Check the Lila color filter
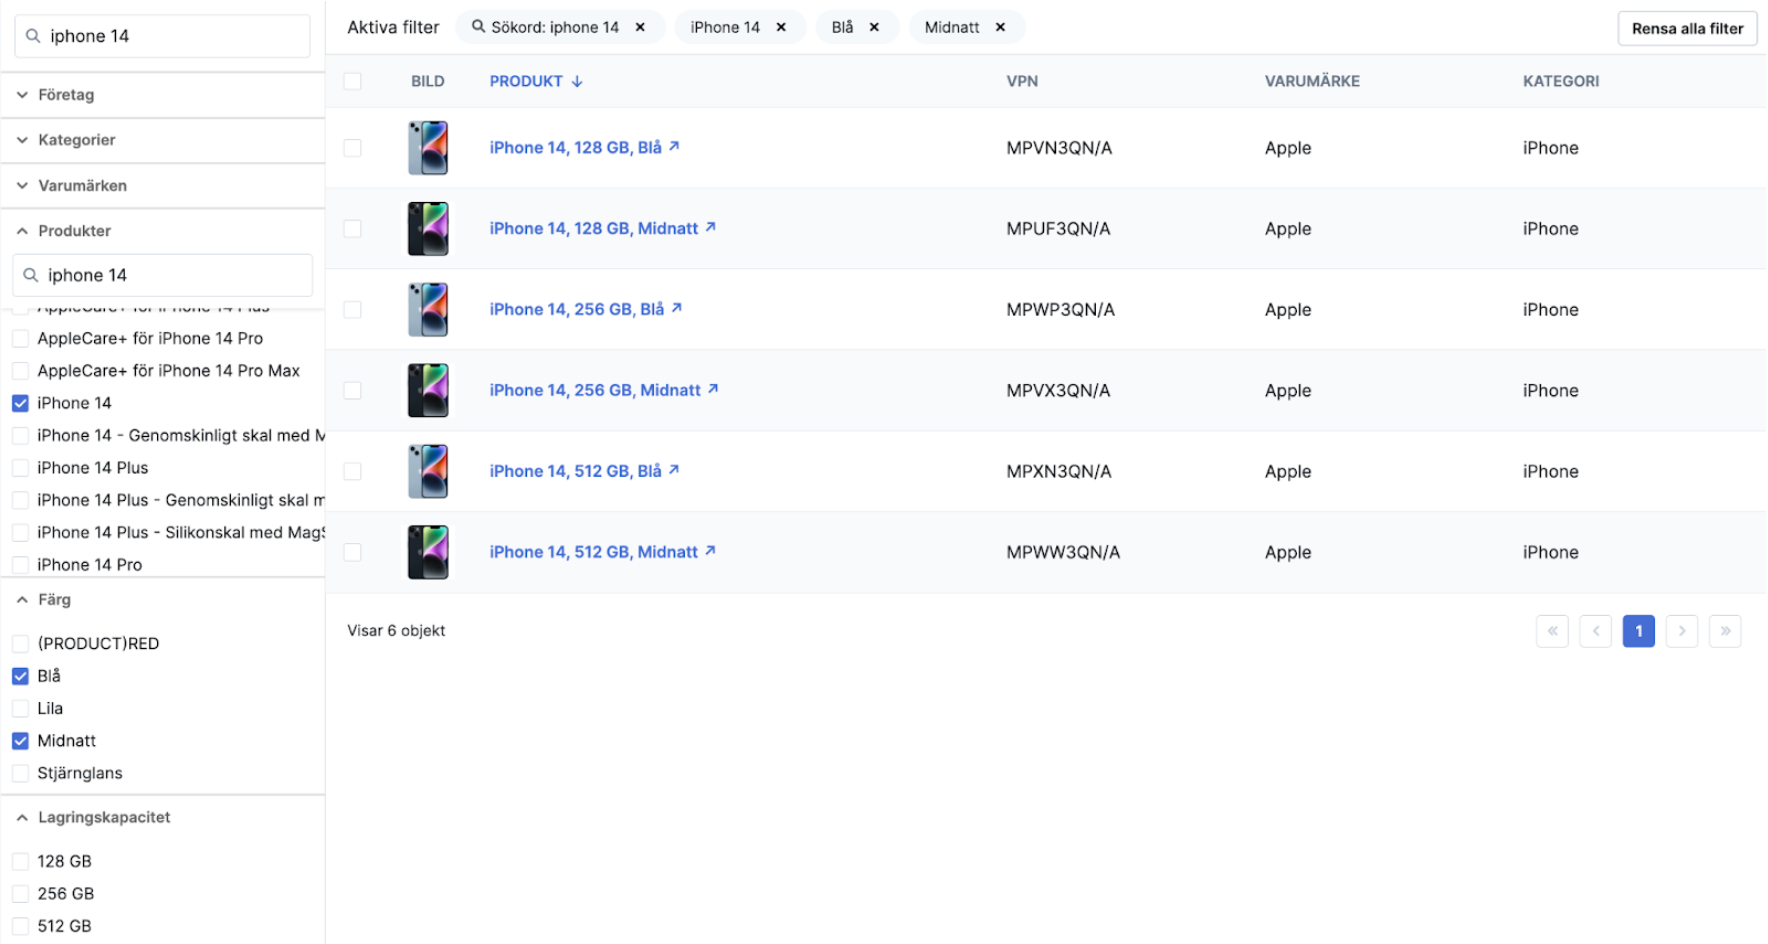The width and height of the screenshot is (1768, 944). click(20, 709)
